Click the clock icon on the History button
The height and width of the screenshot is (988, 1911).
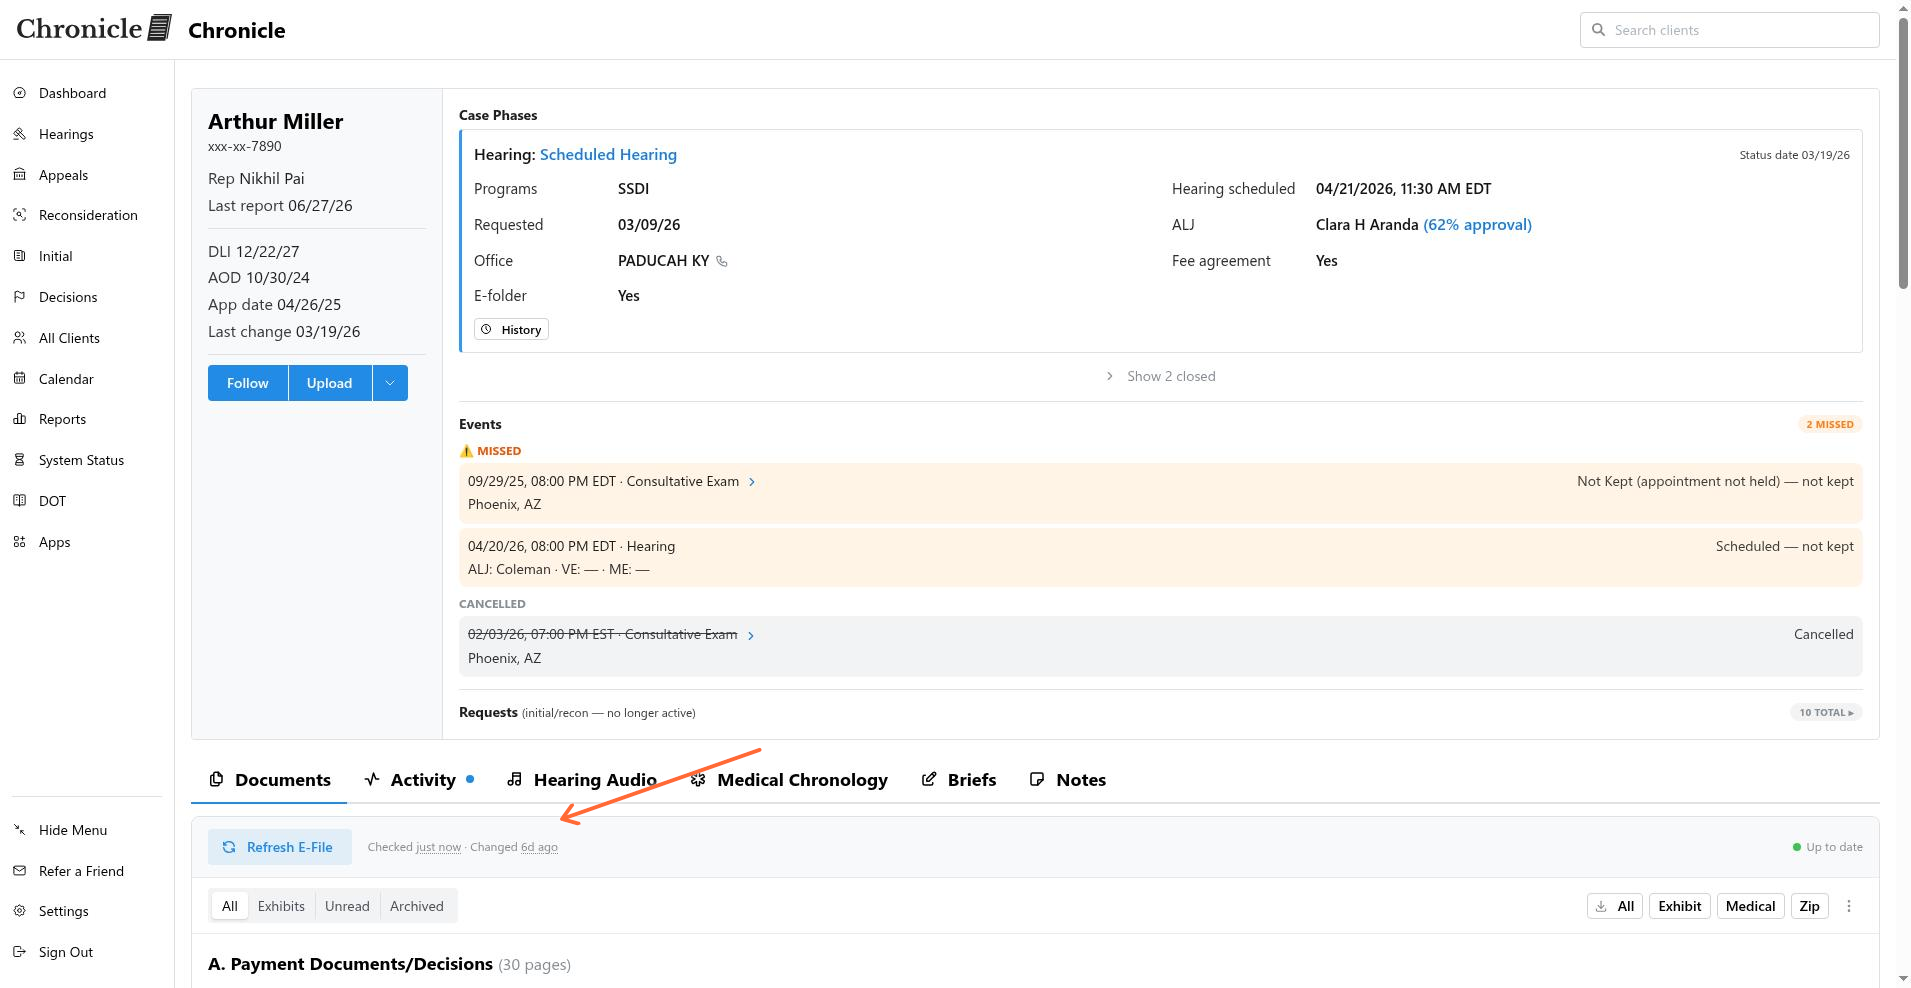(x=487, y=329)
